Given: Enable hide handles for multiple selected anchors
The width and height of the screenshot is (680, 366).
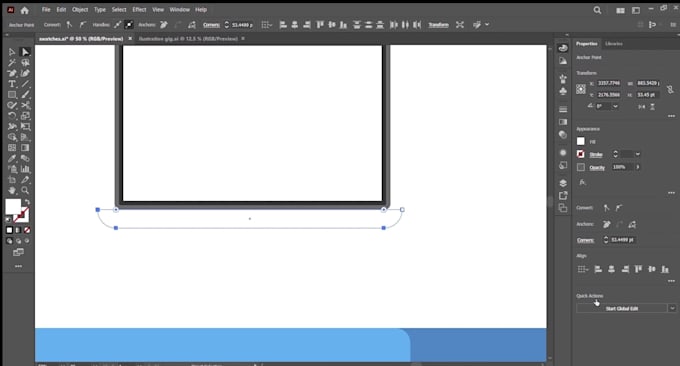Looking at the screenshot, I should [x=129, y=25].
